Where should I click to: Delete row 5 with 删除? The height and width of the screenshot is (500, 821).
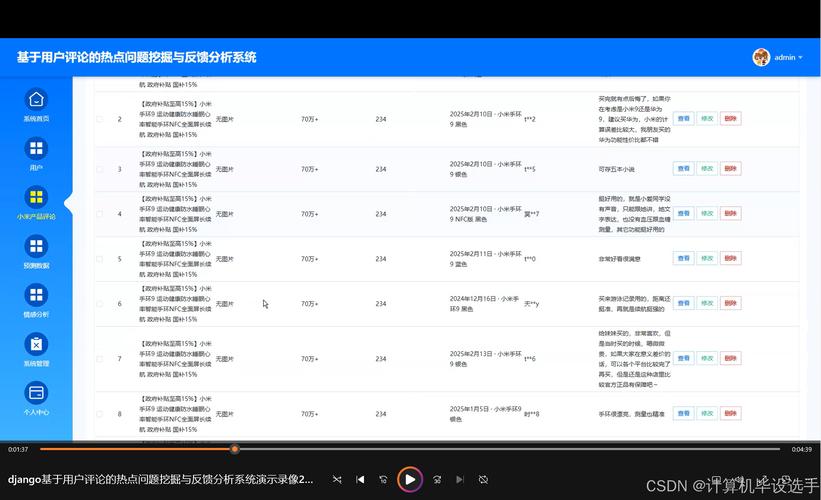730,258
